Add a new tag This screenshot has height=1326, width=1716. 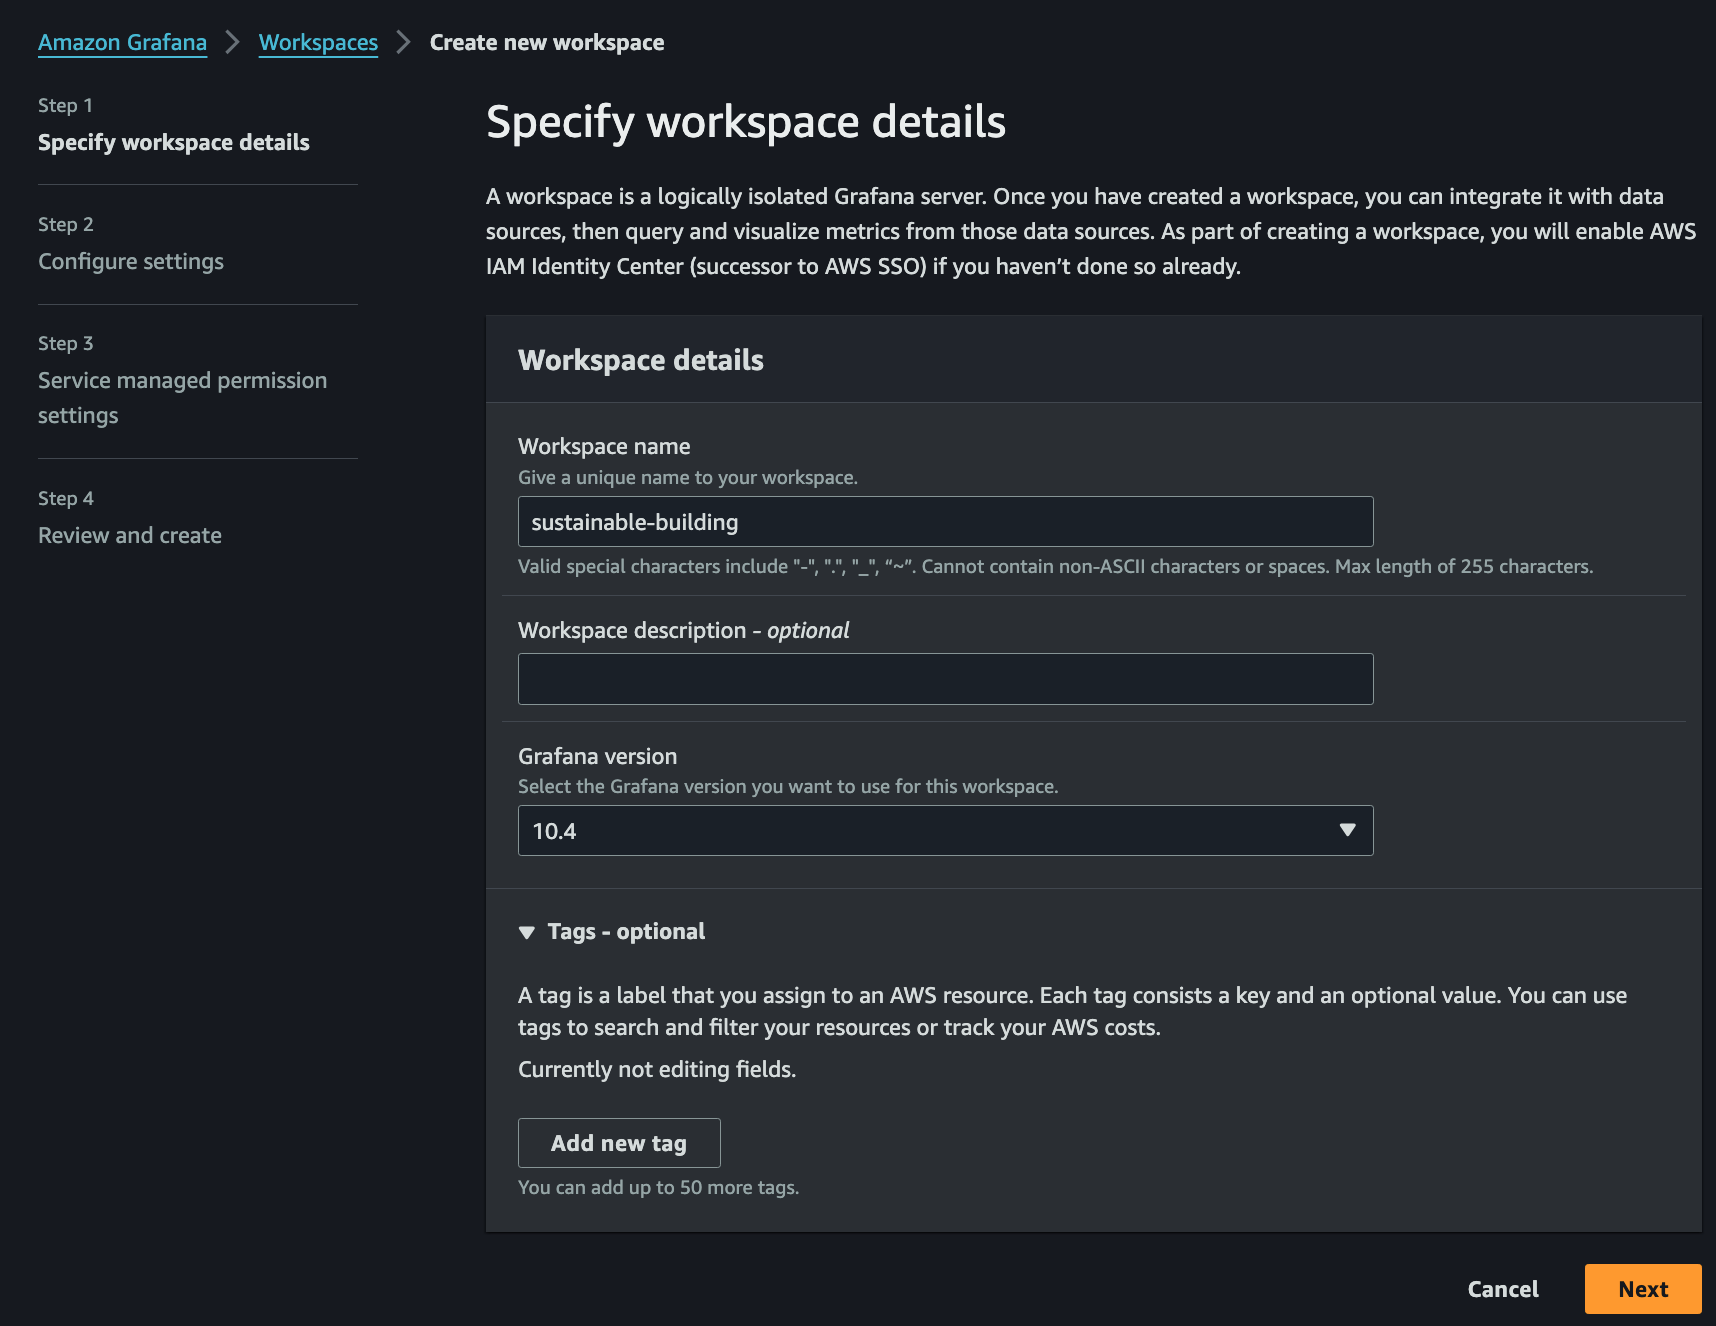(619, 1143)
